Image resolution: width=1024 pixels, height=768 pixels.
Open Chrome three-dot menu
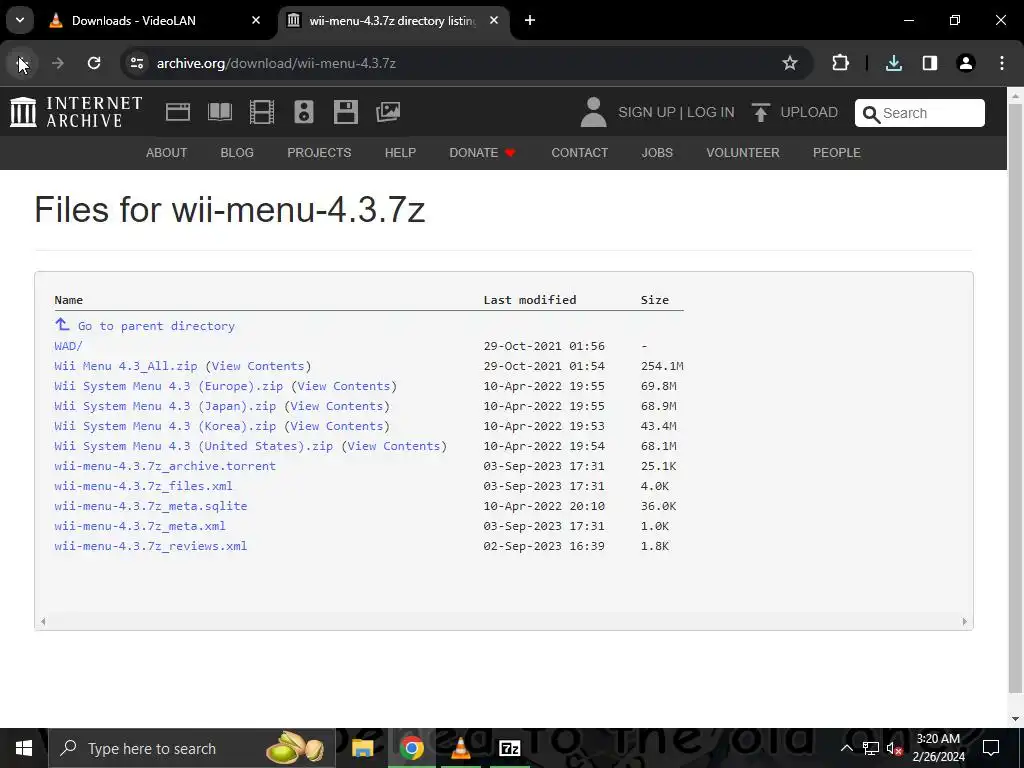(1002, 63)
